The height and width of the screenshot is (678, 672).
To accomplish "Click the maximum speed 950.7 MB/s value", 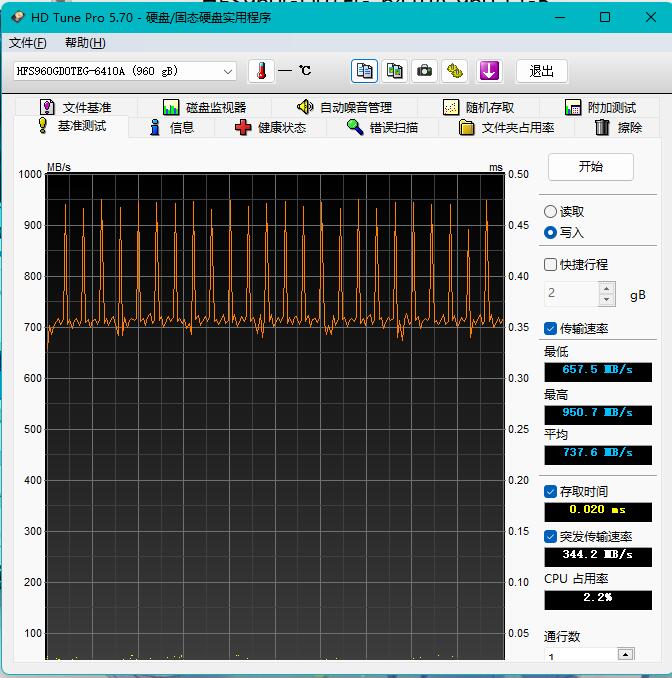I will [x=598, y=415].
